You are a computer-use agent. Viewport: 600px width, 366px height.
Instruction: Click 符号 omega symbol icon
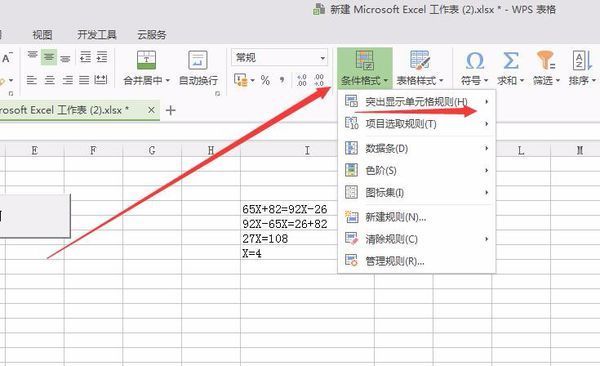pos(474,60)
